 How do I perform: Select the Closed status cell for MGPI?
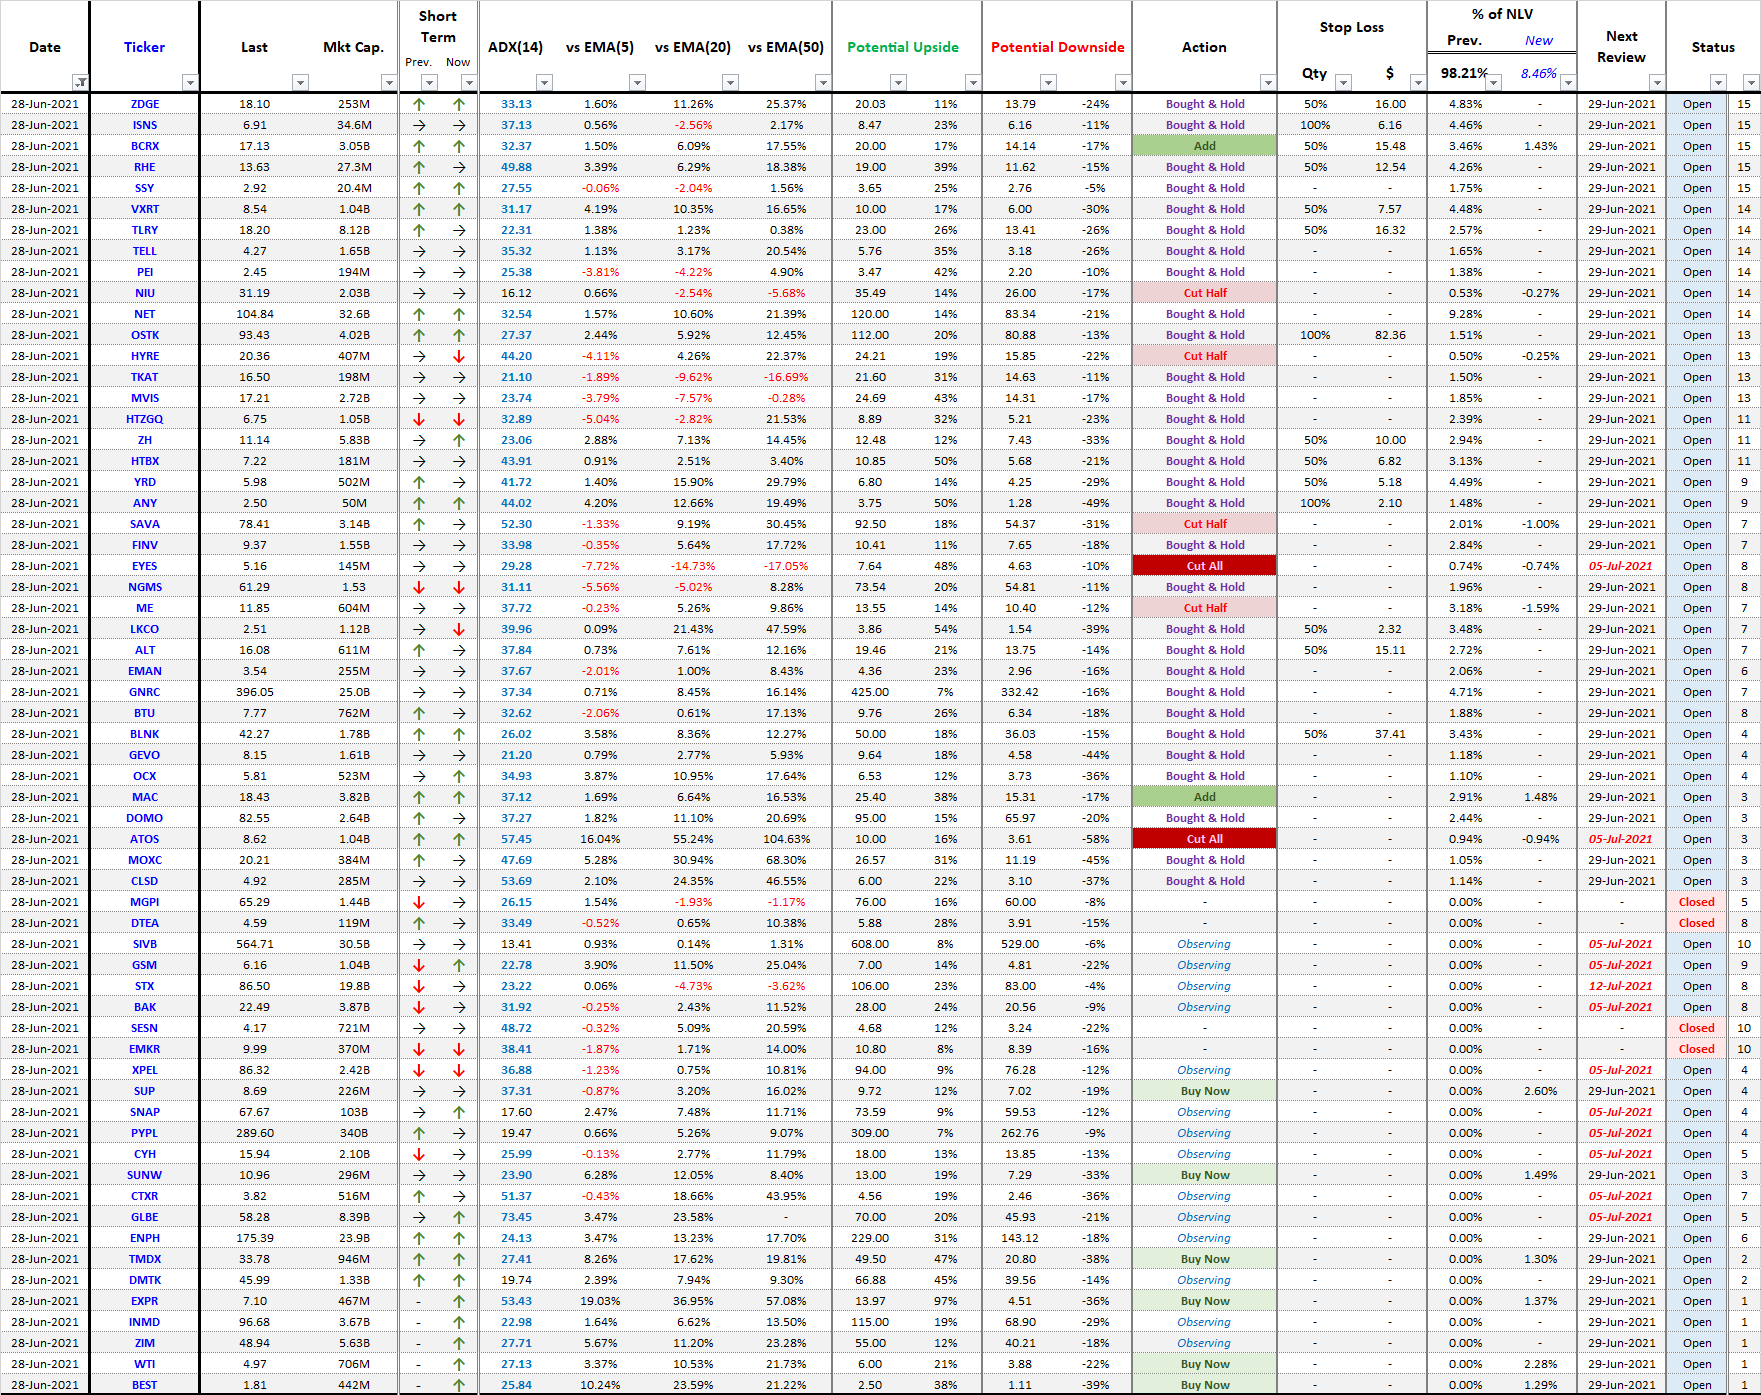click(x=1697, y=902)
